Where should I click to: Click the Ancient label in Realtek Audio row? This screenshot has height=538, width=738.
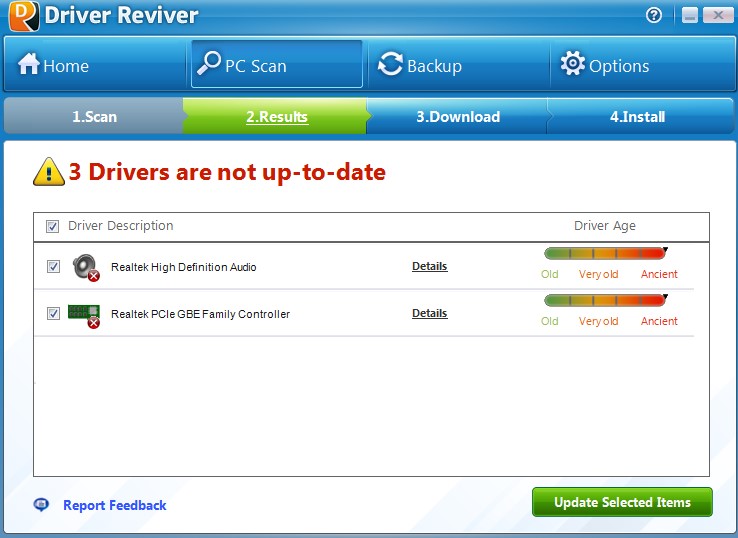(x=659, y=274)
